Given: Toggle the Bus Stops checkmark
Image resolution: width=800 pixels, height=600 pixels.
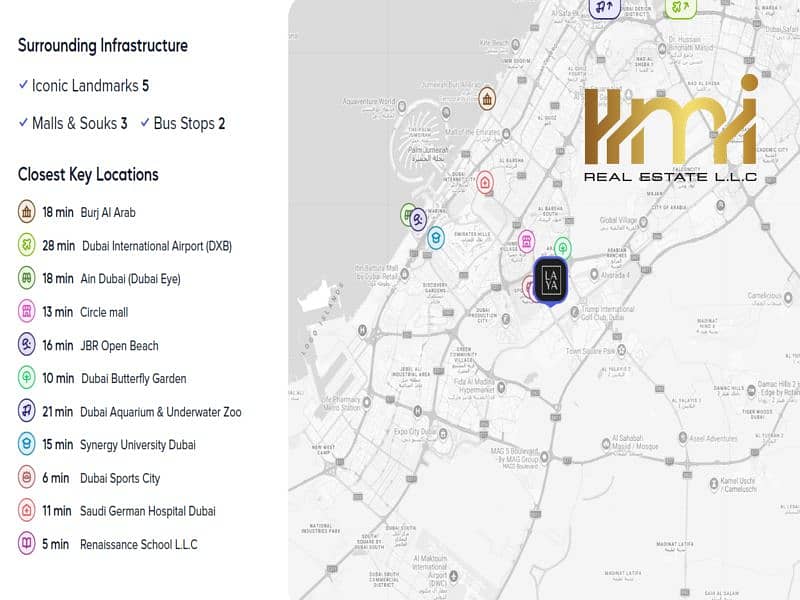Looking at the screenshot, I should coord(145,122).
